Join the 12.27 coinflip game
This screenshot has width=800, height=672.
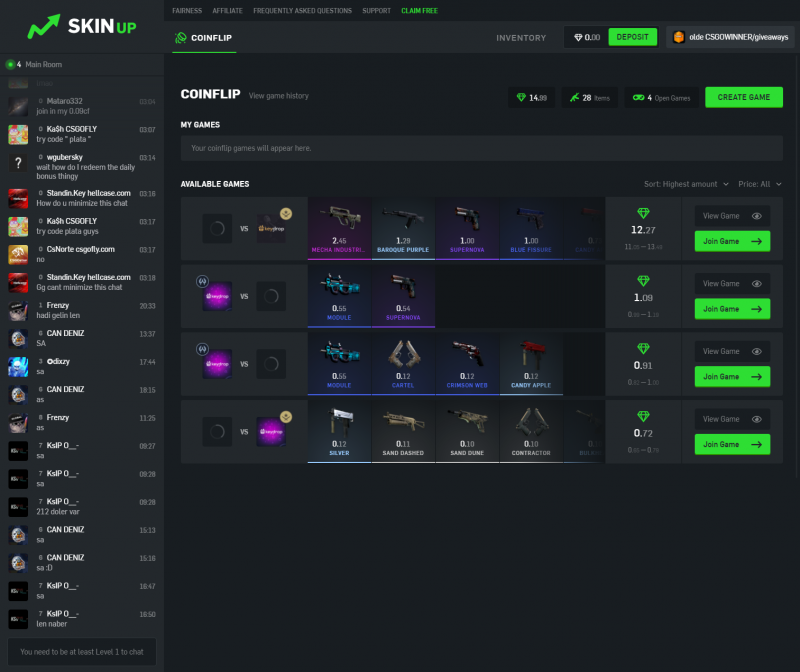[732, 241]
